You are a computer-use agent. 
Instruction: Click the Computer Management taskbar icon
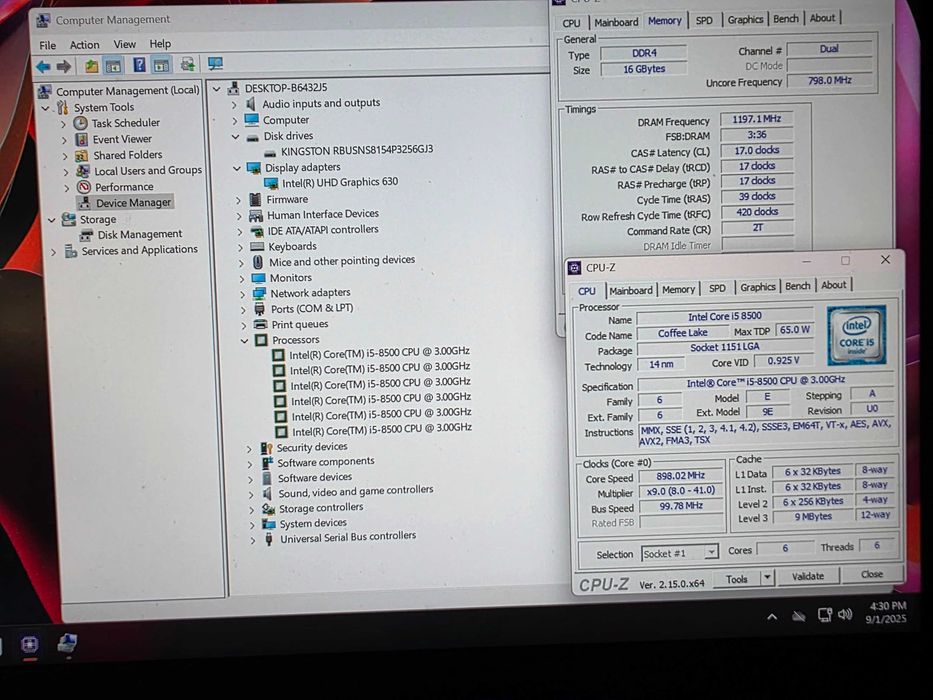point(67,645)
